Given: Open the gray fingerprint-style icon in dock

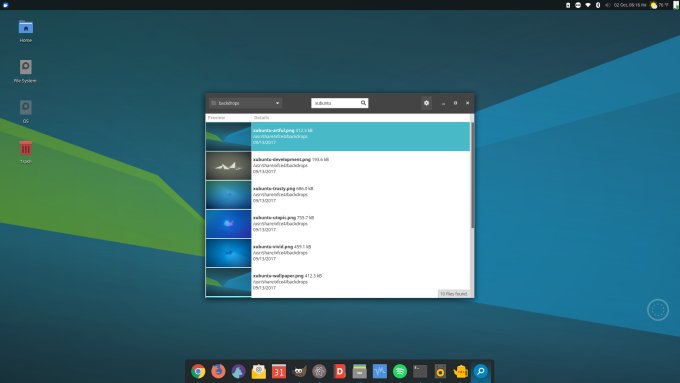Looking at the screenshot, I should (x=319, y=371).
